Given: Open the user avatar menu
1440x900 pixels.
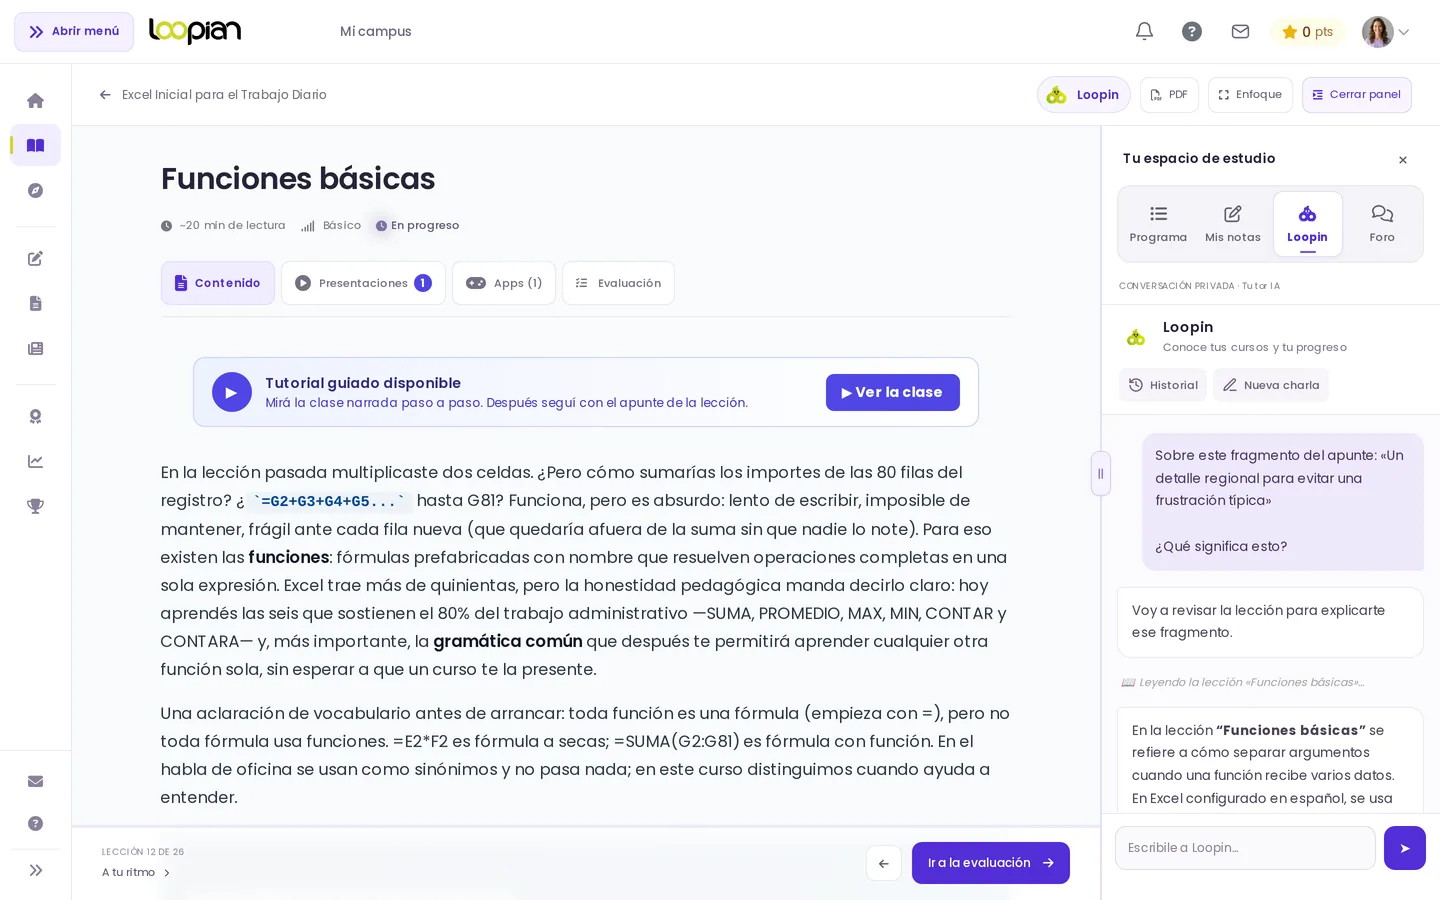Looking at the screenshot, I should coord(1386,32).
